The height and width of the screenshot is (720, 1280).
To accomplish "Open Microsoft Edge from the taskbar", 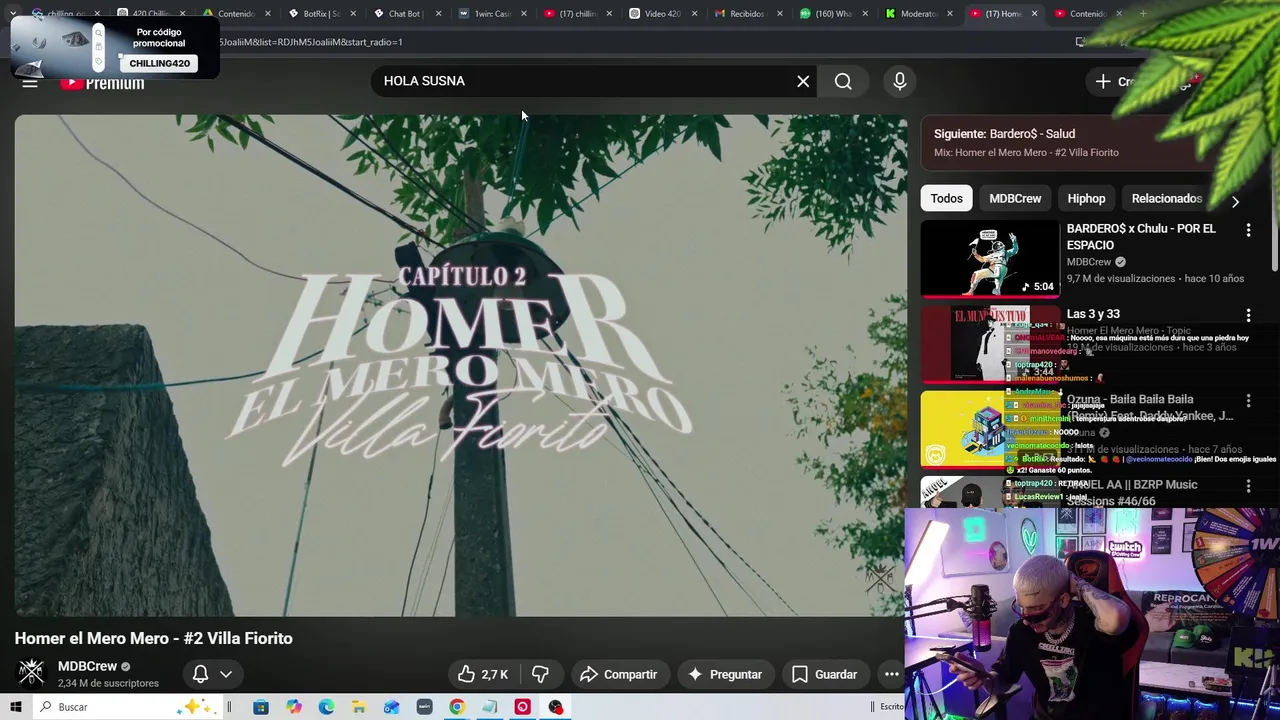I will [x=326, y=707].
